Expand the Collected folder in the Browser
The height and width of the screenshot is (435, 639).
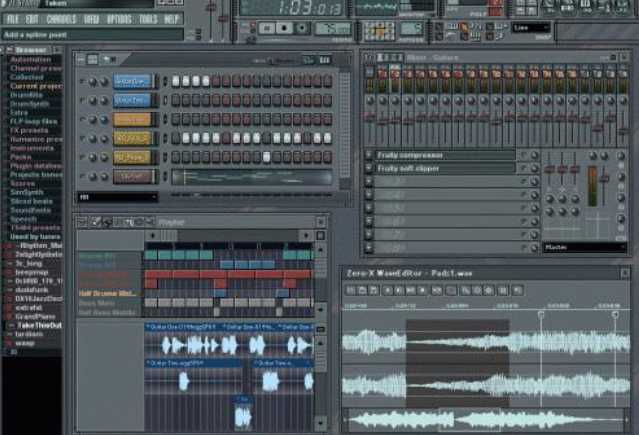pyautogui.click(x=26, y=77)
